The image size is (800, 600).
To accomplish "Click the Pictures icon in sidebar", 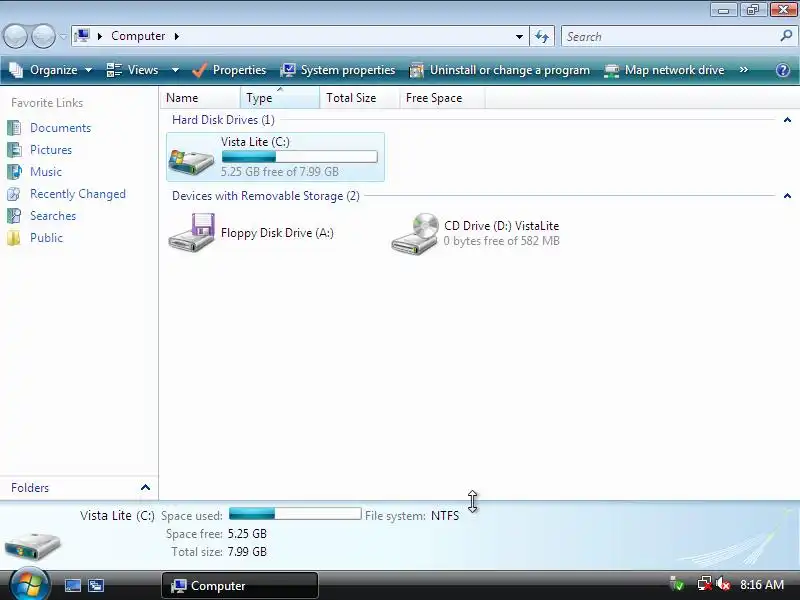I will click(14, 149).
